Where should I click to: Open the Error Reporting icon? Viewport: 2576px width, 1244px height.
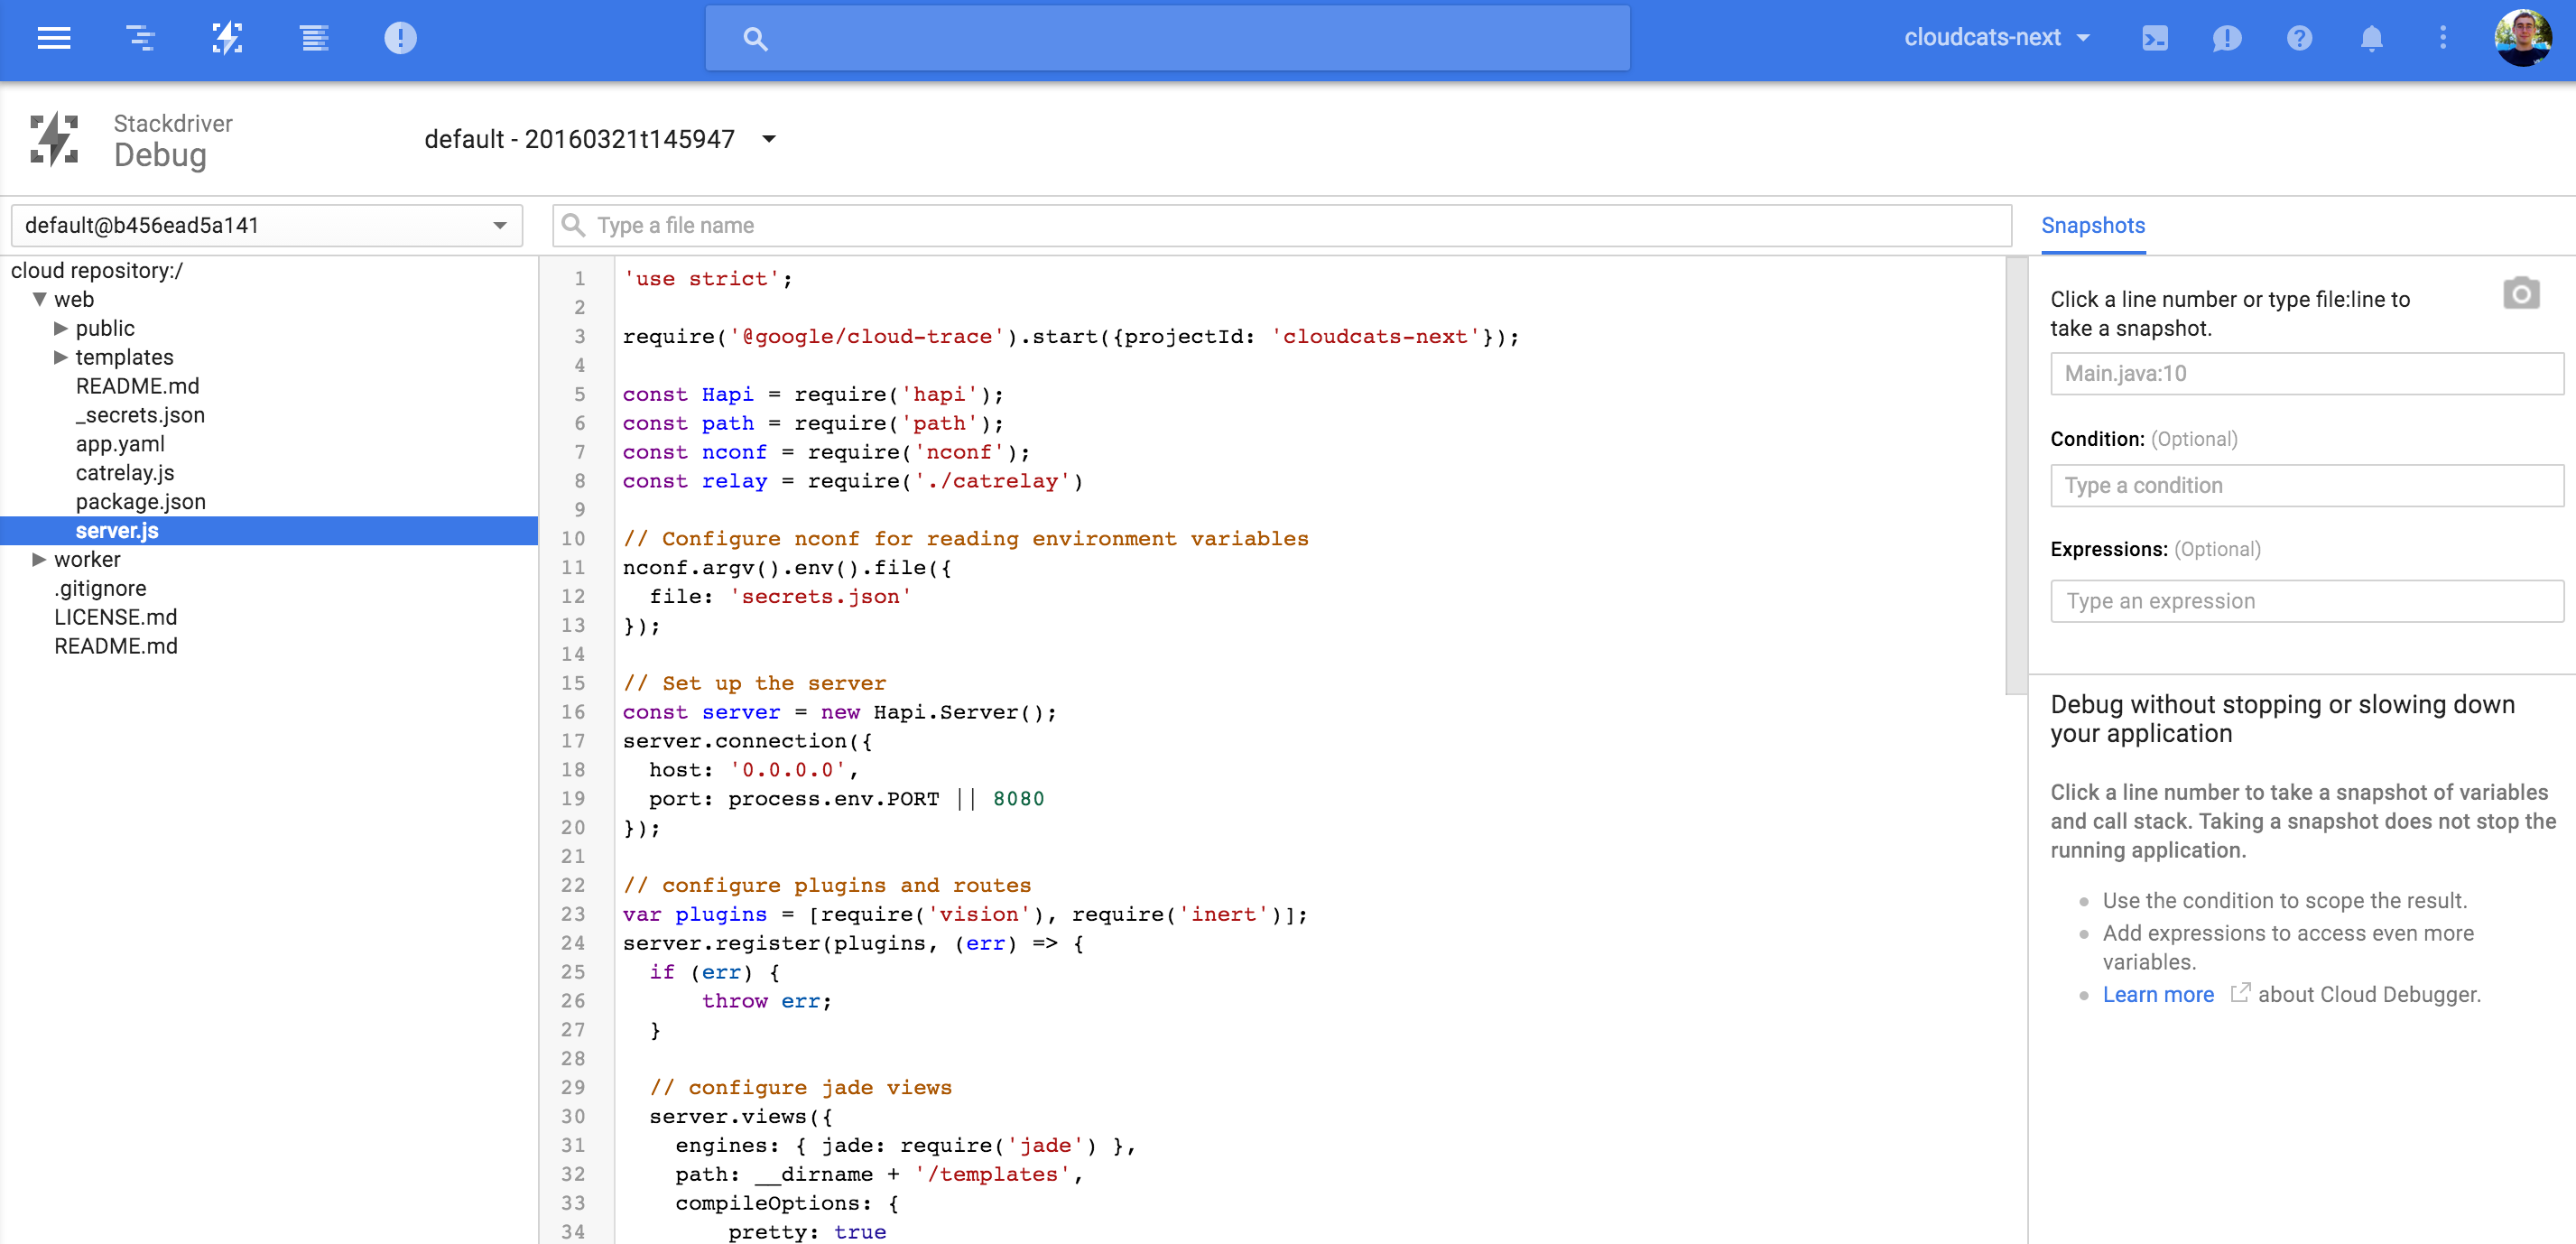tap(400, 38)
